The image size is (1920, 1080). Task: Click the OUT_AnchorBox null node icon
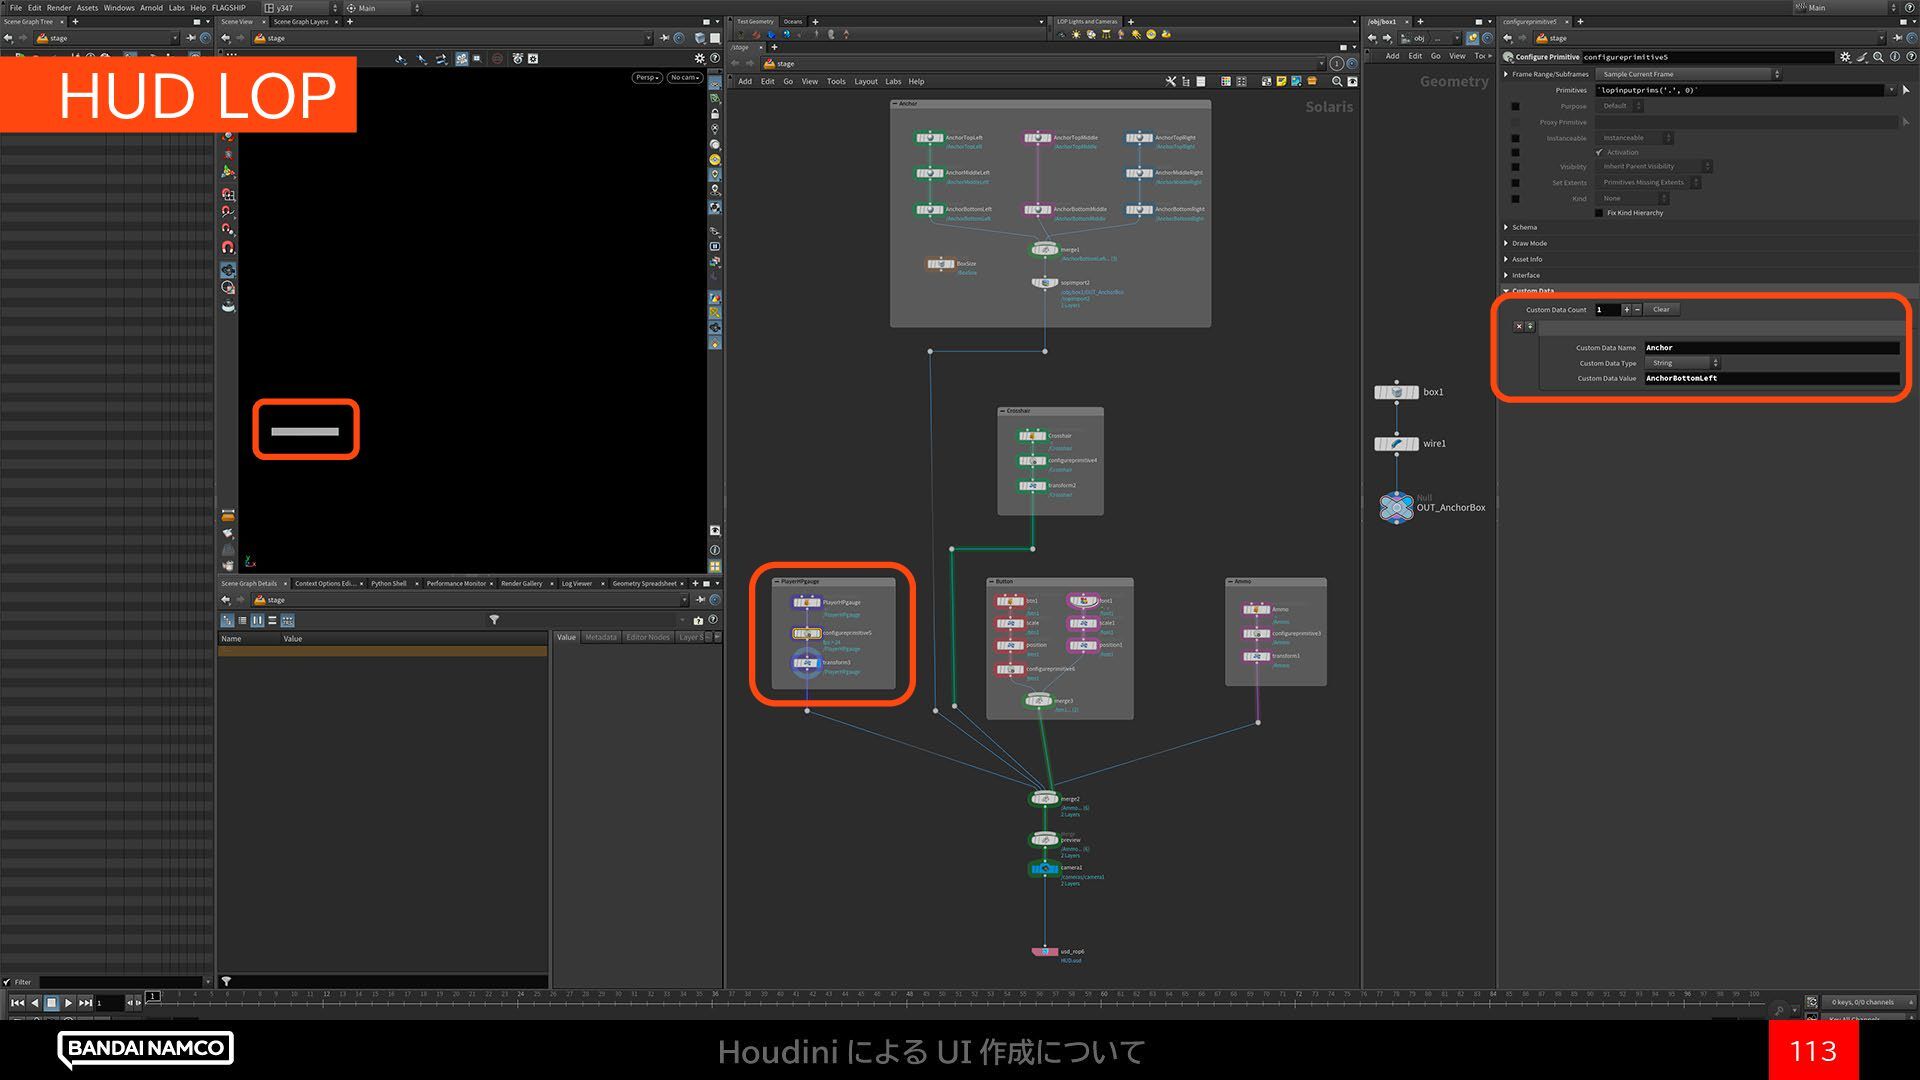[x=1396, y=507]
